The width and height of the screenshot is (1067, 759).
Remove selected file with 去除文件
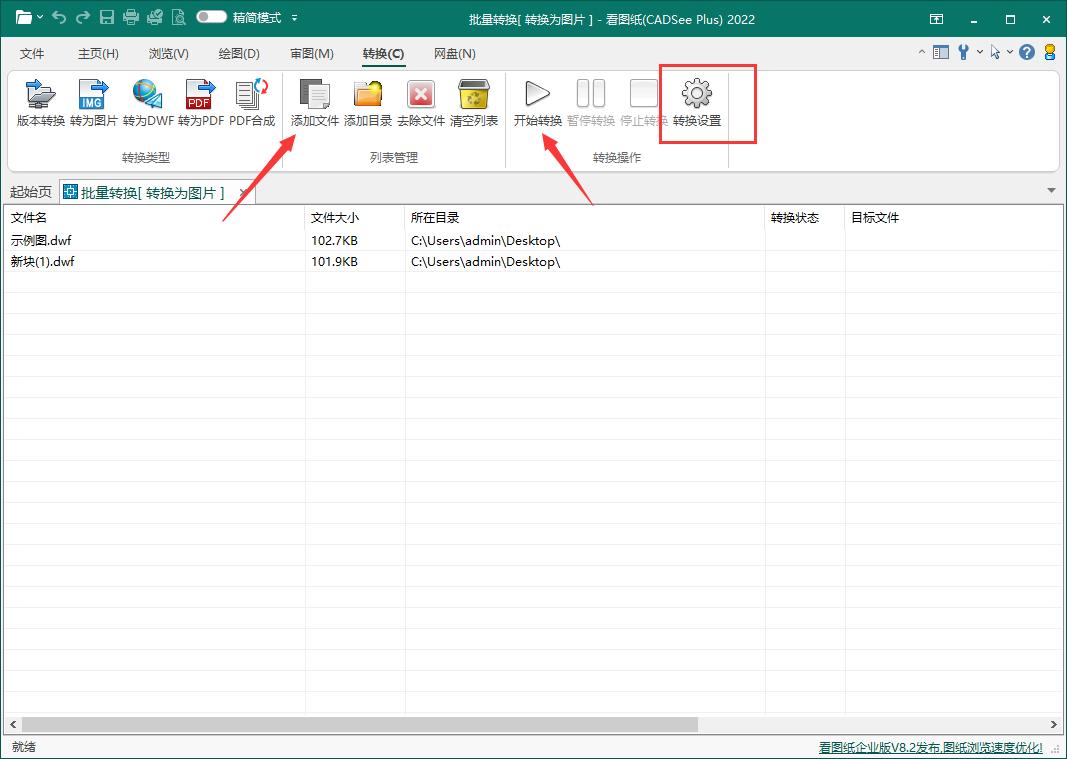tap(421, 103)
